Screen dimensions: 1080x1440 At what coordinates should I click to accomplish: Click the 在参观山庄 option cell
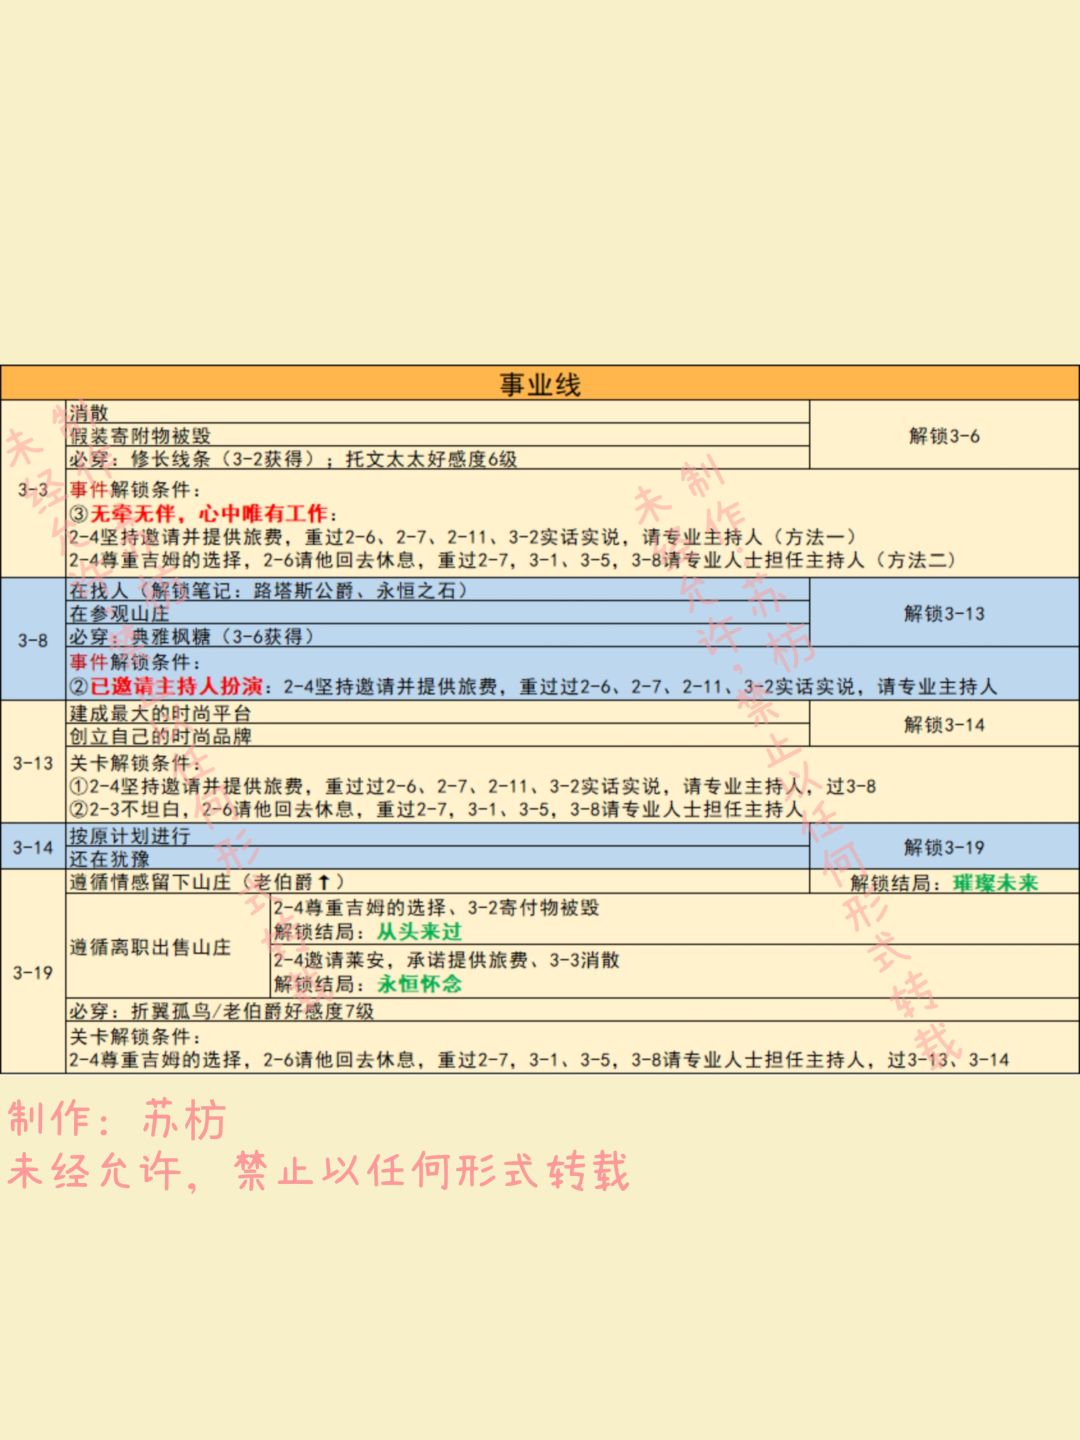[x=438, y=613]
